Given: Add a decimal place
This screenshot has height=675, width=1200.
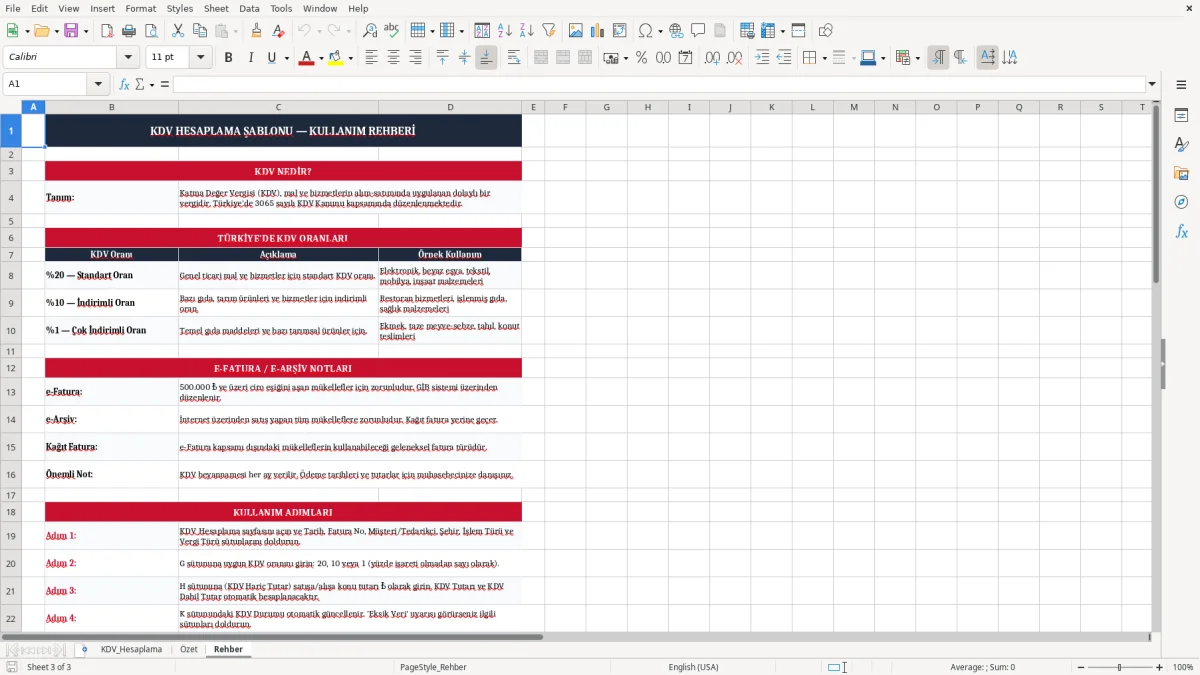Looking at the screenshot, I should click(712, 58).
